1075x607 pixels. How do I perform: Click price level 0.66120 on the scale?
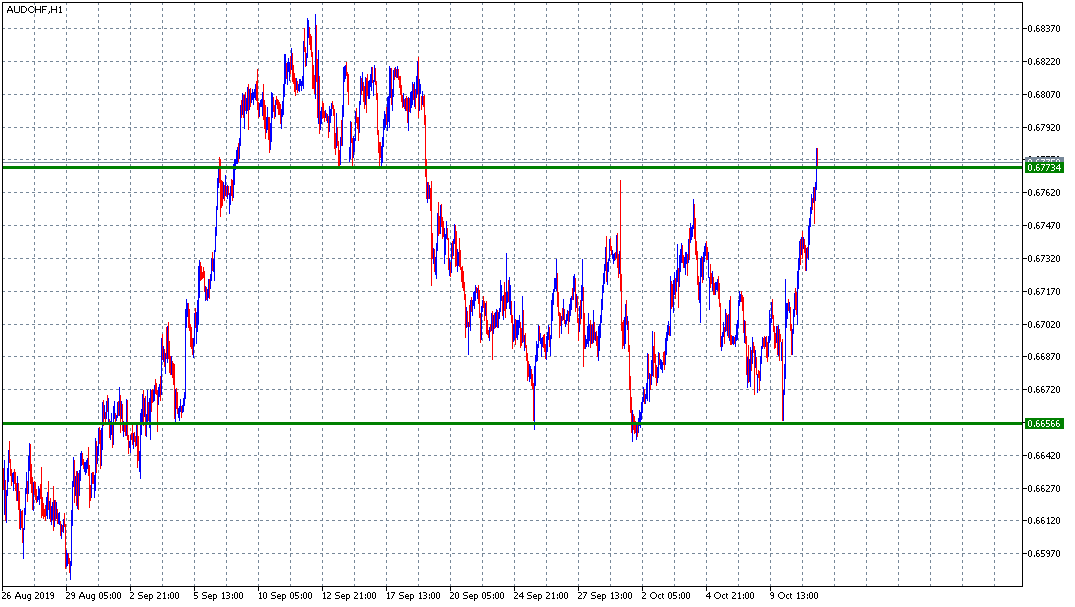pos(1044,521)
